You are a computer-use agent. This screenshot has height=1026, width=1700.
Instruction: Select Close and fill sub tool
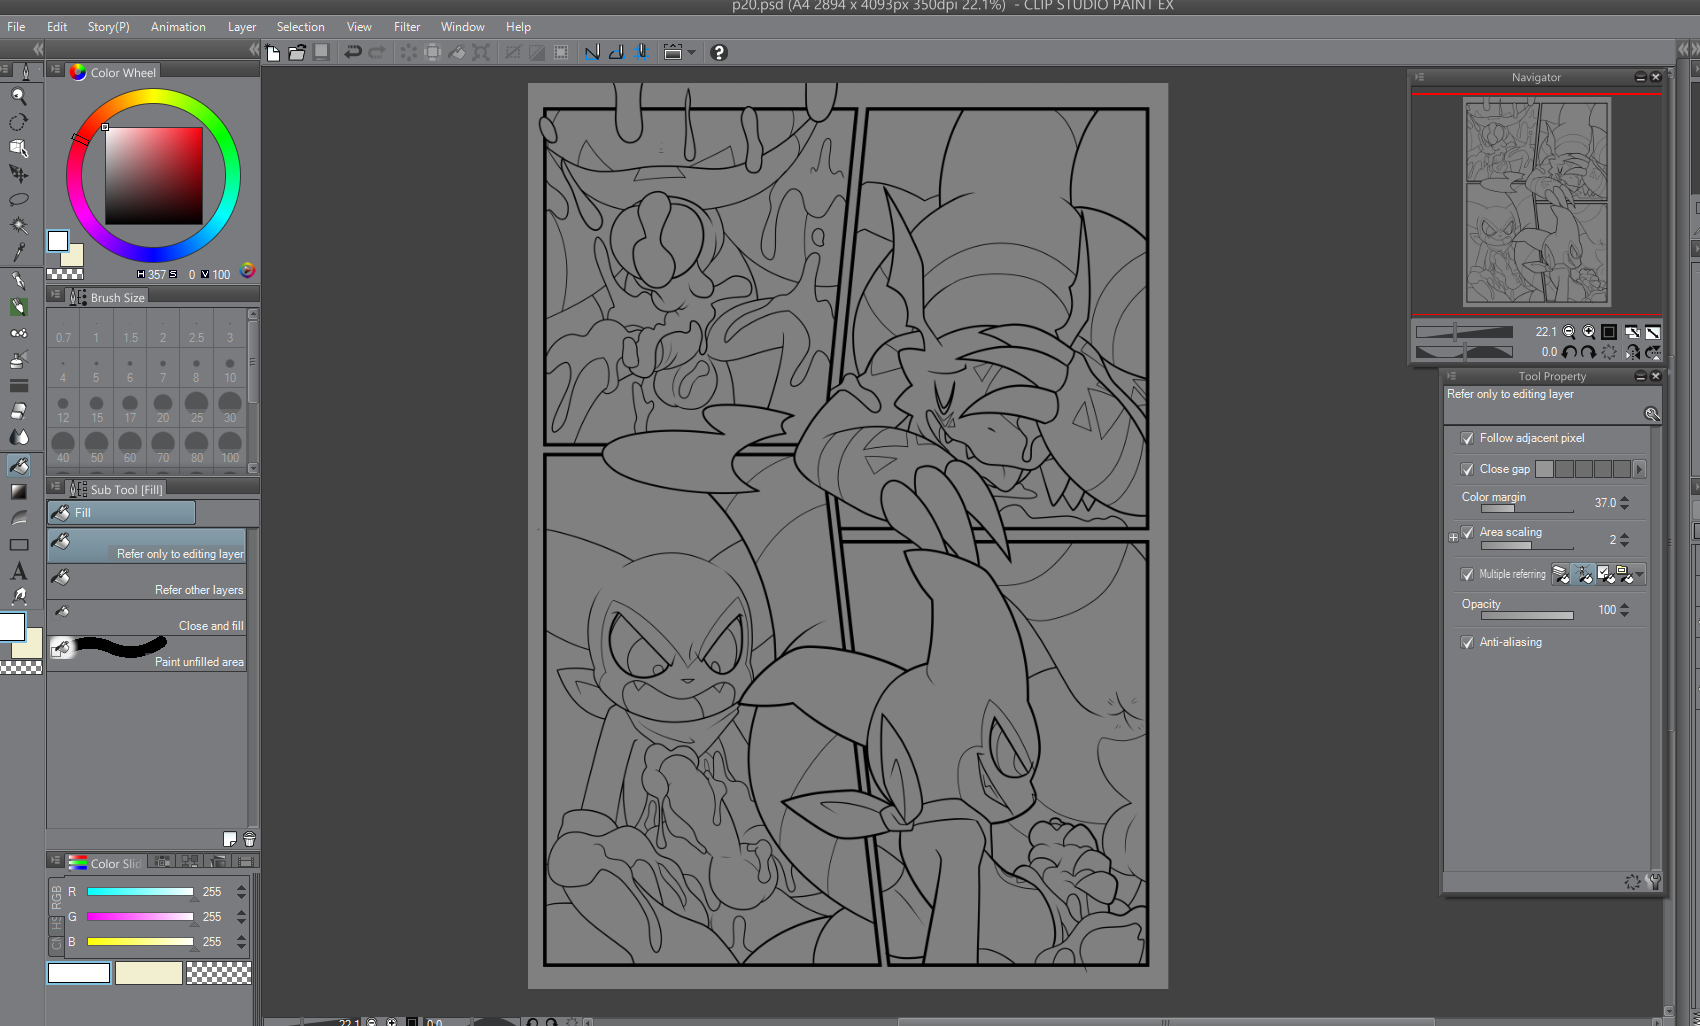[x=147, y=617]
